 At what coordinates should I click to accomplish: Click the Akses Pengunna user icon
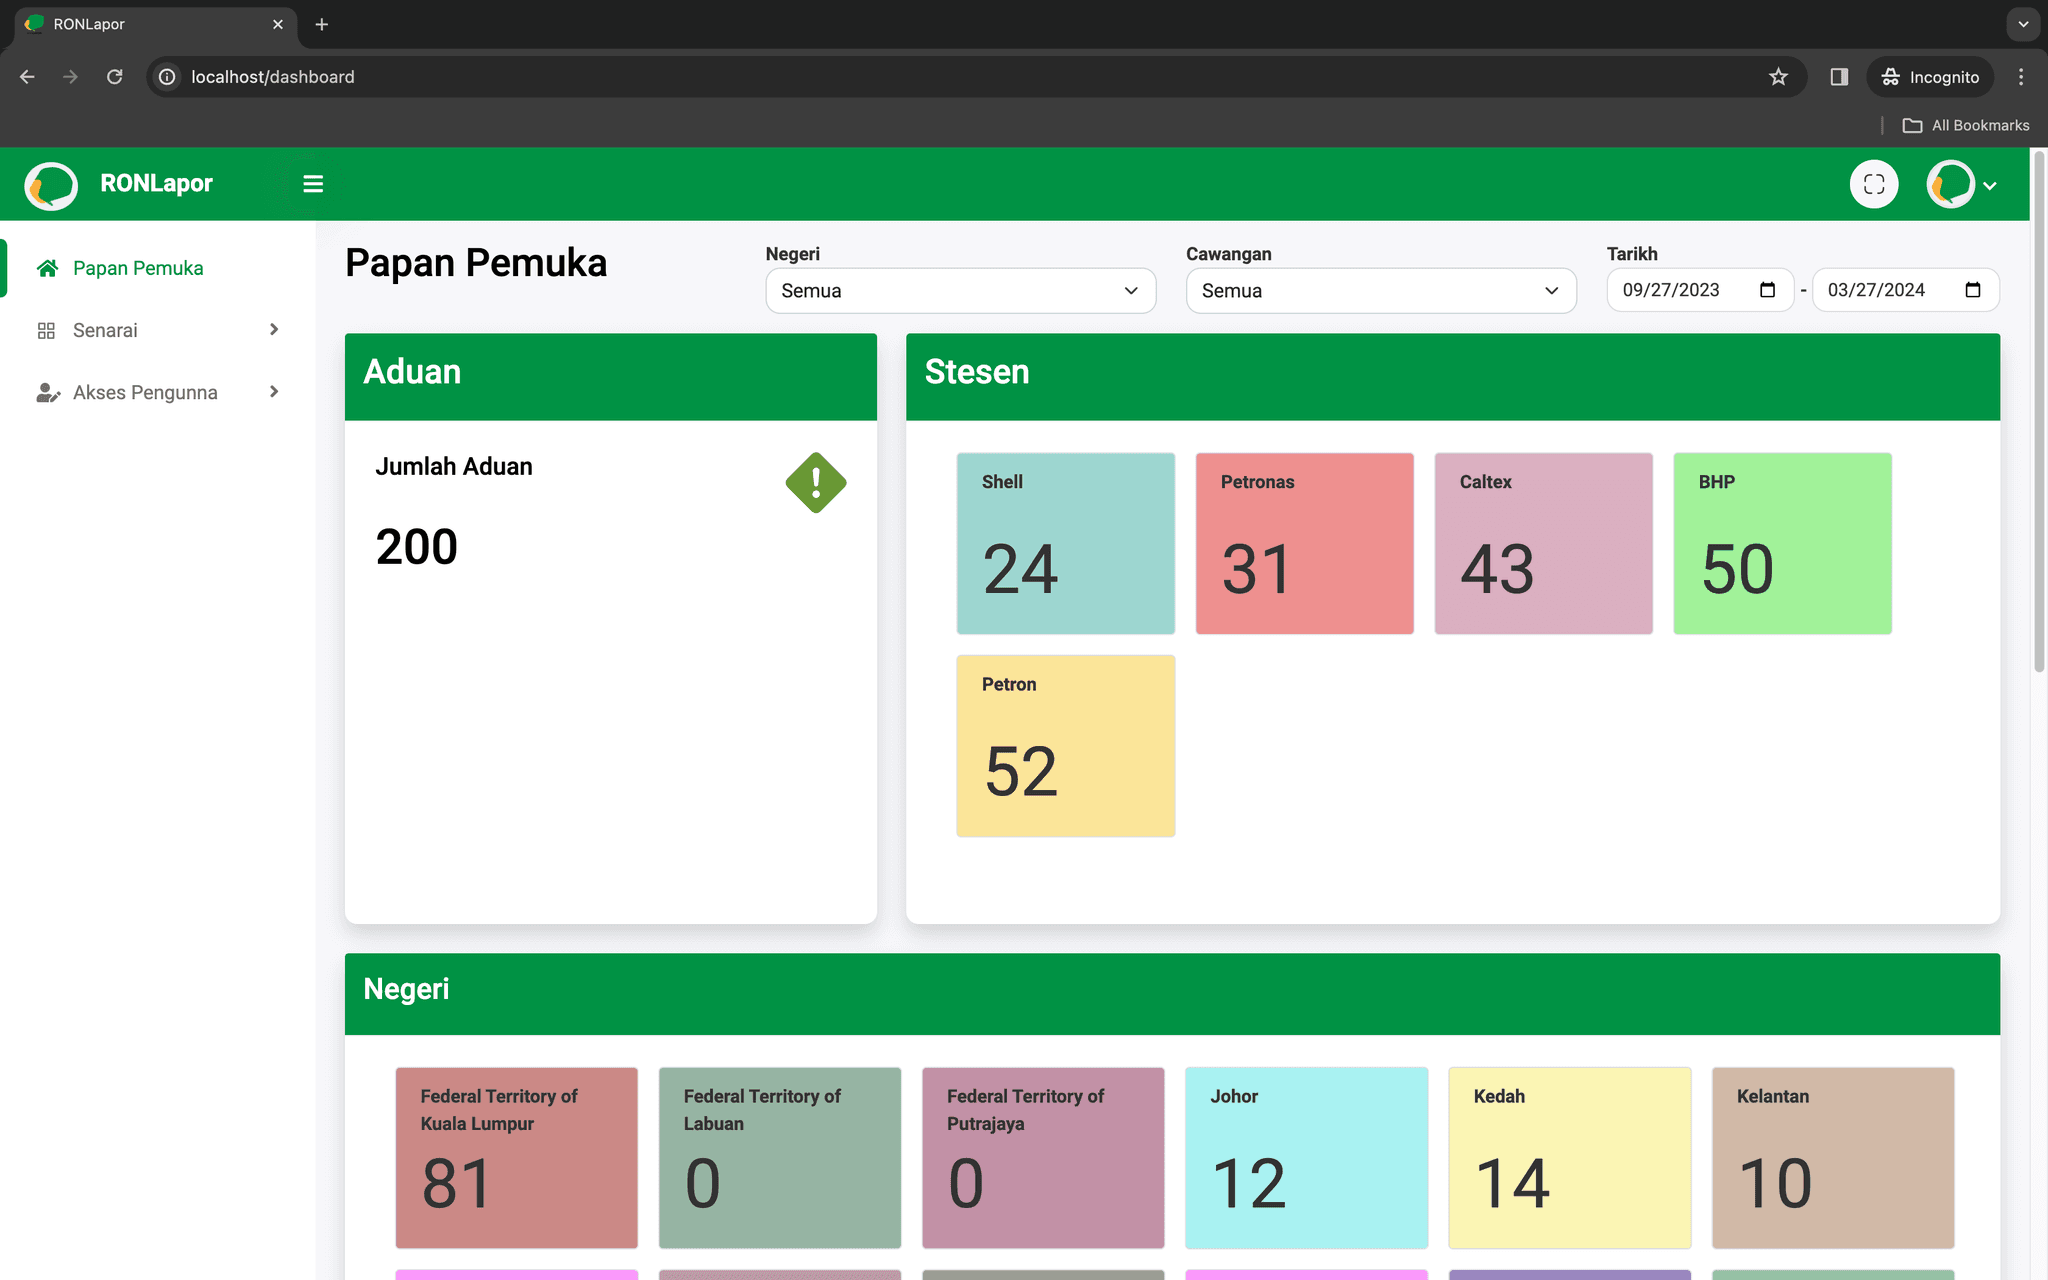48,392
